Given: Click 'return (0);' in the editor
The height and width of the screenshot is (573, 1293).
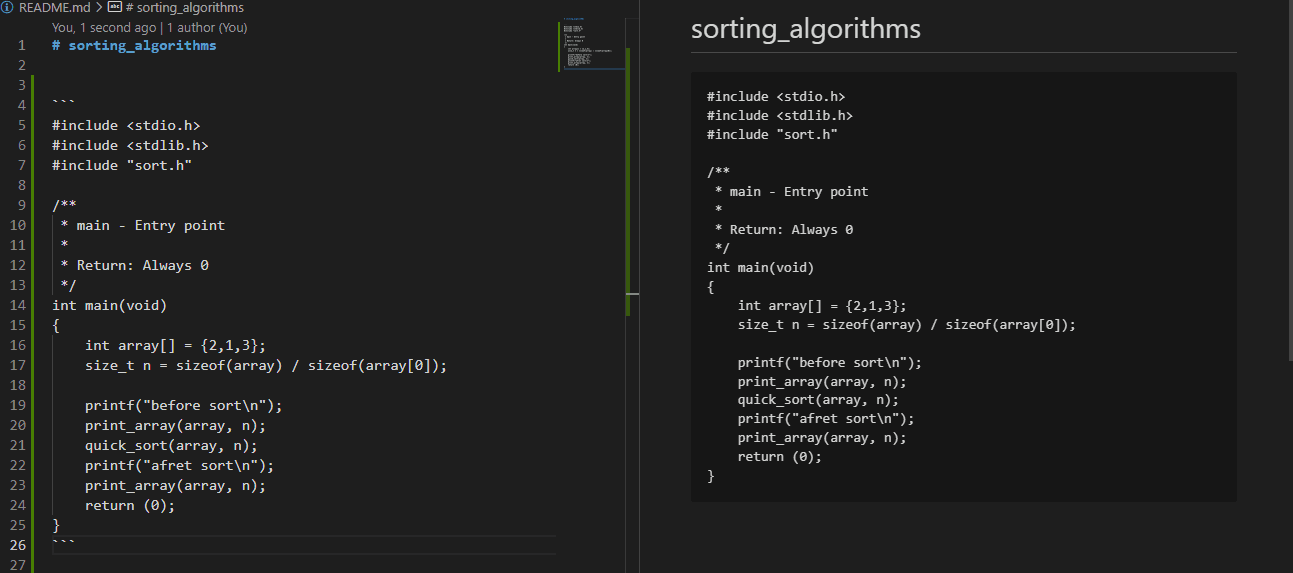Looking at the screenshot, I should coord(130,505).
